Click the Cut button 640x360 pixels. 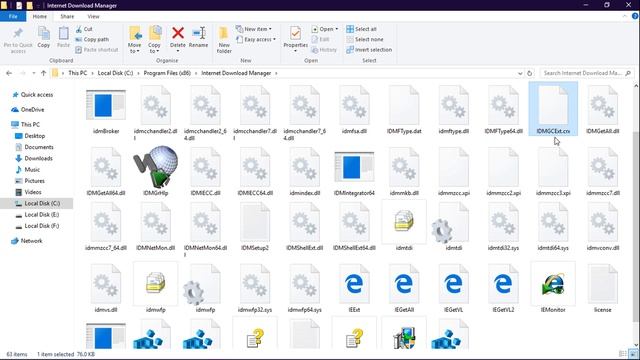84,29
